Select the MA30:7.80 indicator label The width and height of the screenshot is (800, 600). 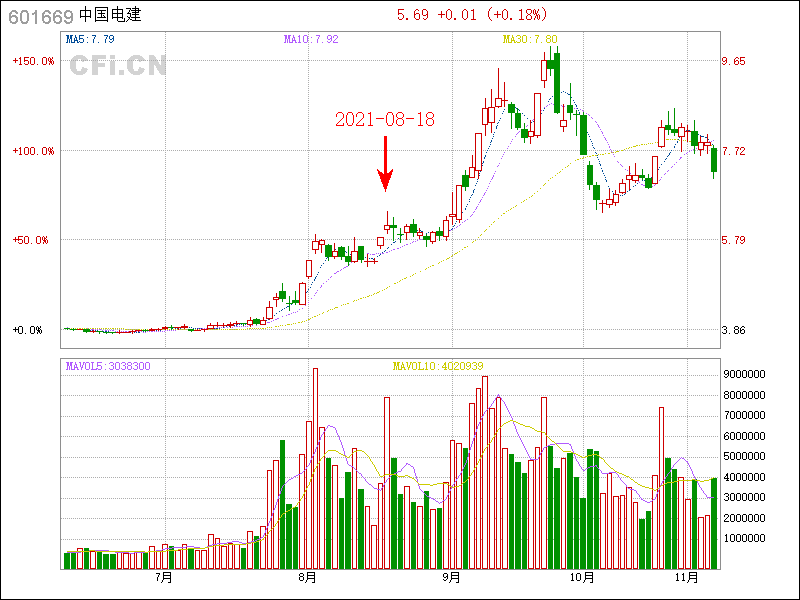tap(529, 39)
